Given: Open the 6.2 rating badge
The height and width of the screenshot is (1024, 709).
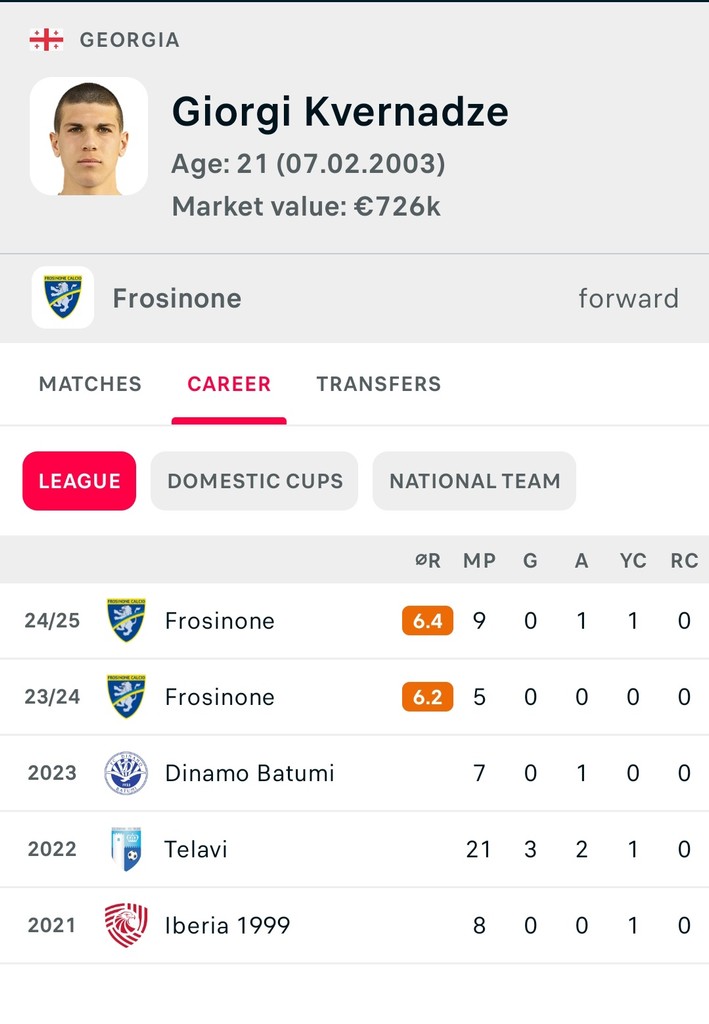Looking at the screenshot, I should pyautogui.click(x=428, y=697).
